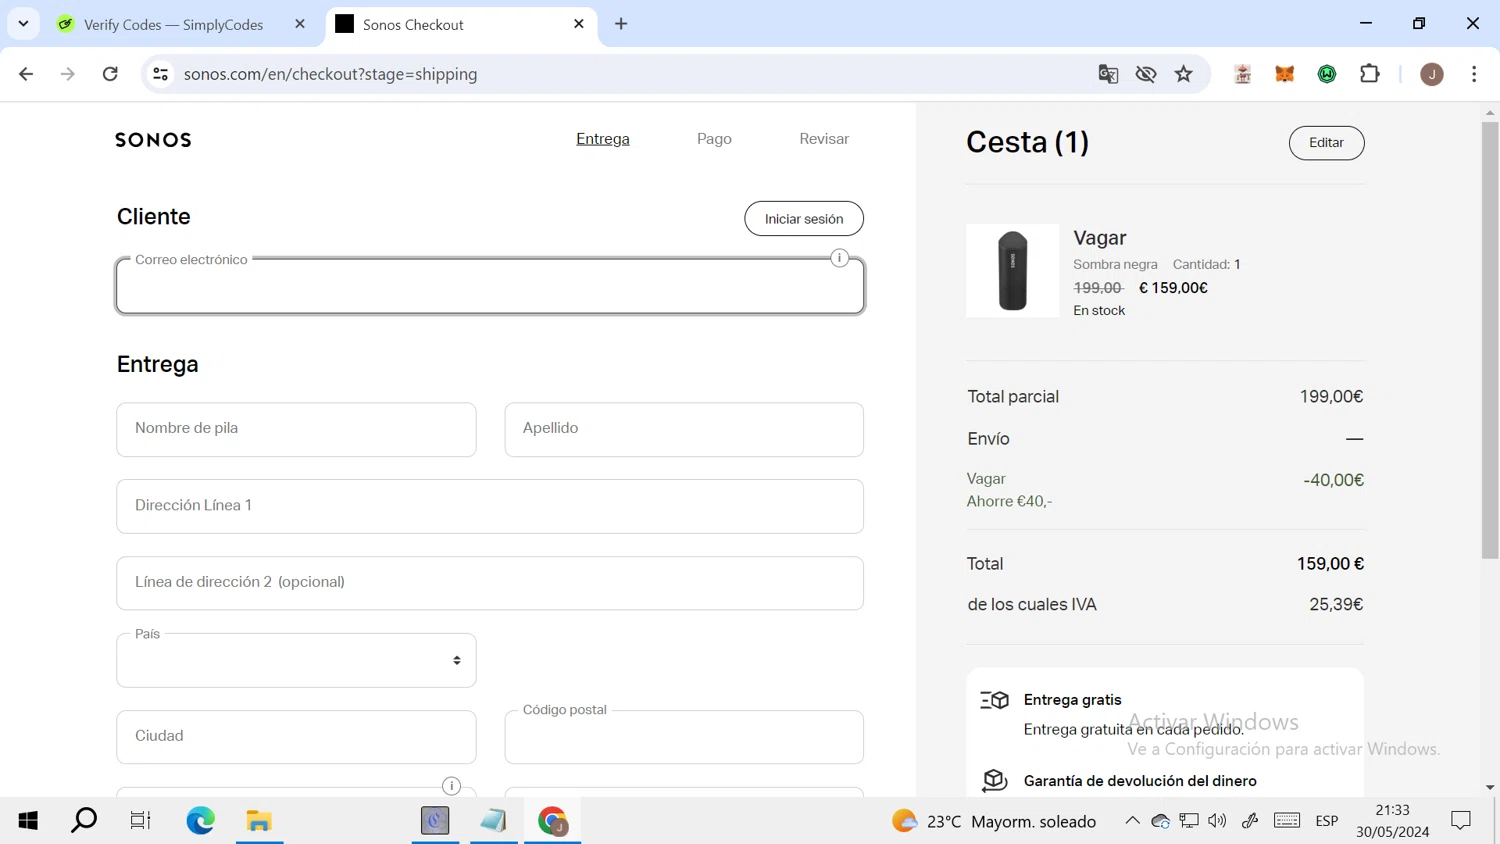Screen dimensions: 1500x844
Task: Go to the Entrega checkout step
Action: pyautogui.click(x=603, y=139)
